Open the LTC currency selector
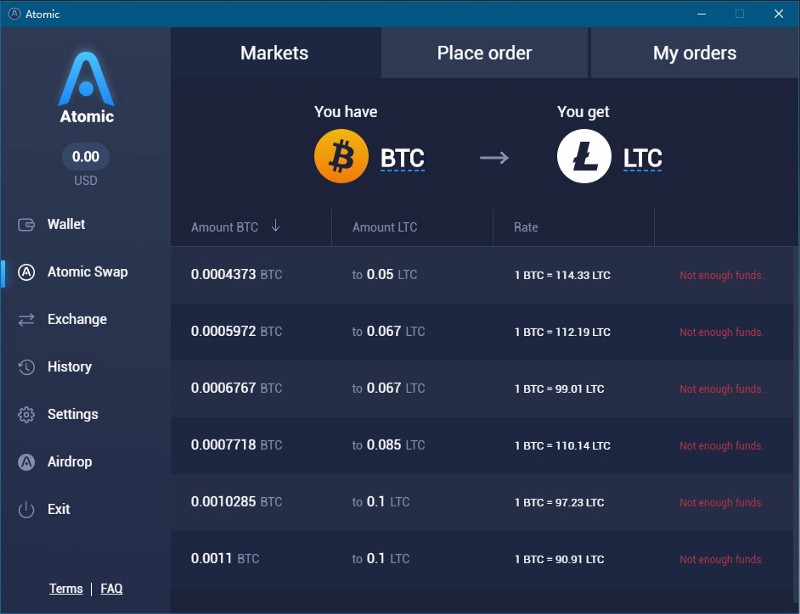 pyautogui.click(x=642, y=159)
